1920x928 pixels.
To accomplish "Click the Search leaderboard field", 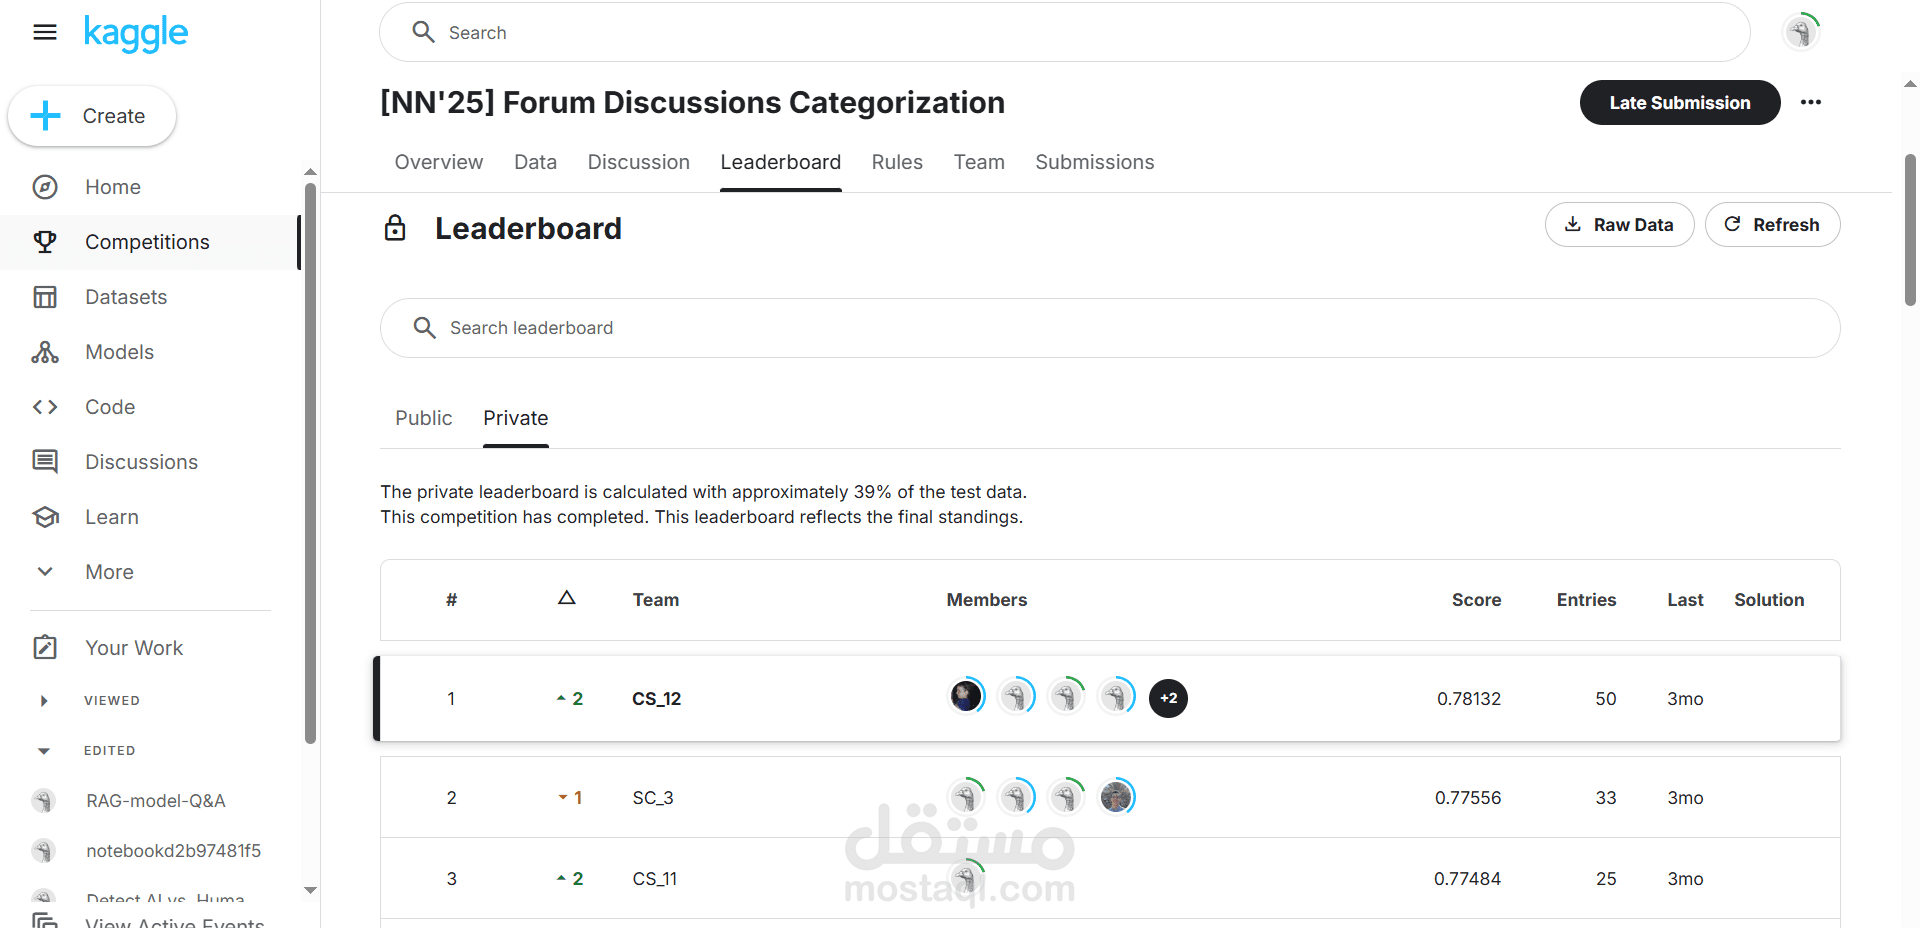I will [x=1110, y=328].
